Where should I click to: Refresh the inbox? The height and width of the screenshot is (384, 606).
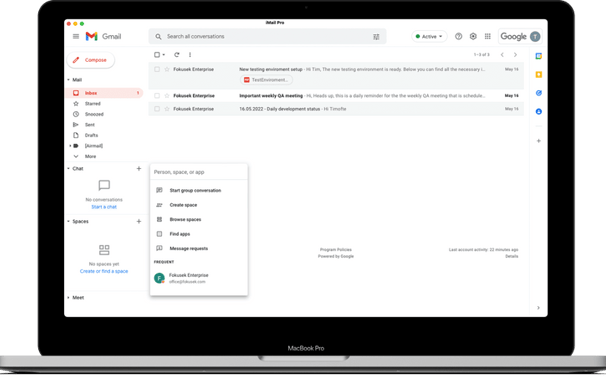tap(177, 55)
